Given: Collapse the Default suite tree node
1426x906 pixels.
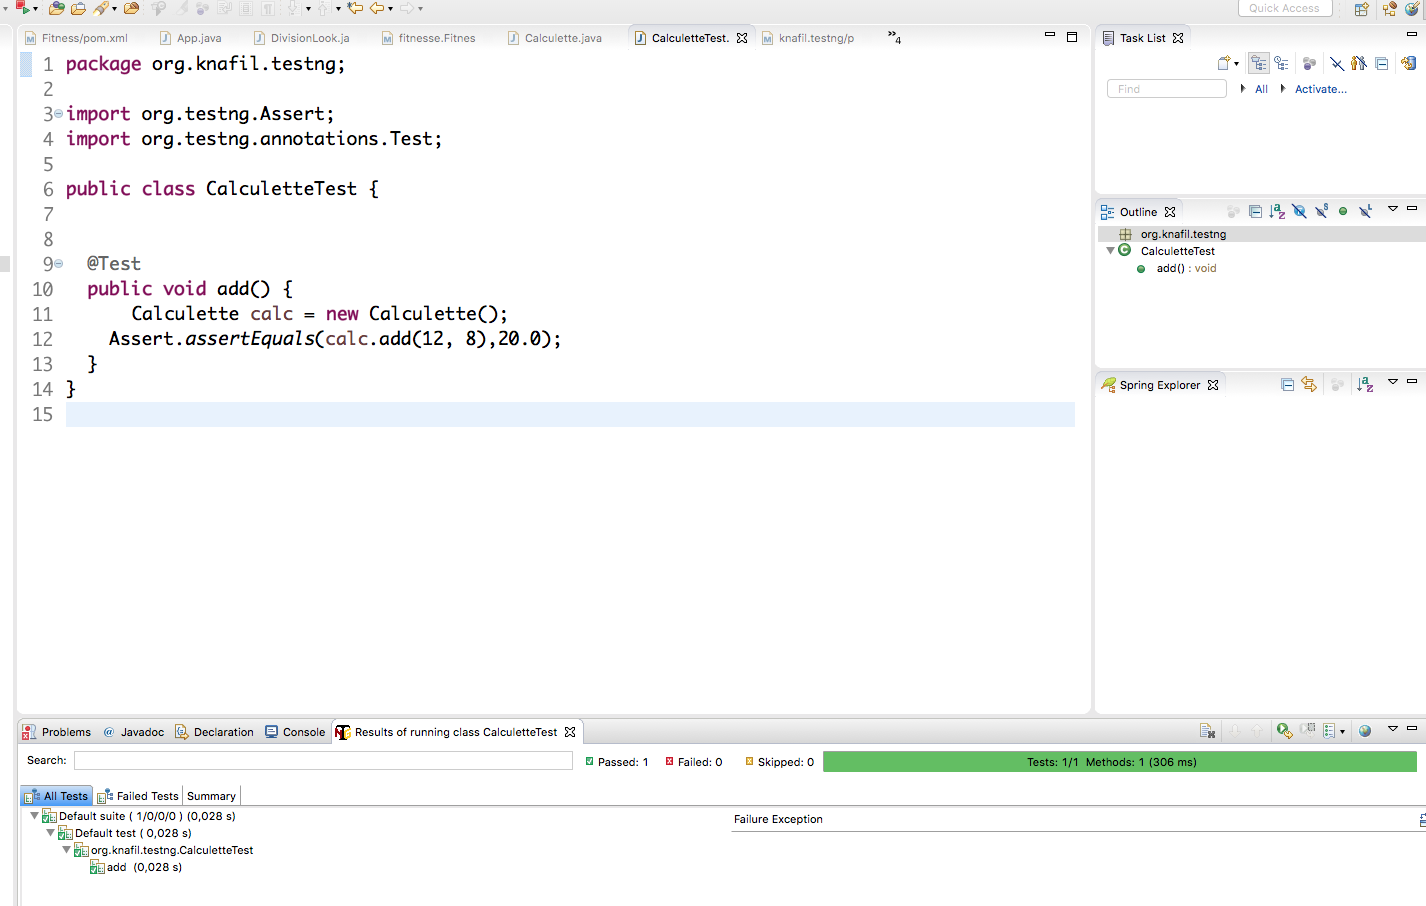Looking at the screenshot, I should click(x=34, y=816).
